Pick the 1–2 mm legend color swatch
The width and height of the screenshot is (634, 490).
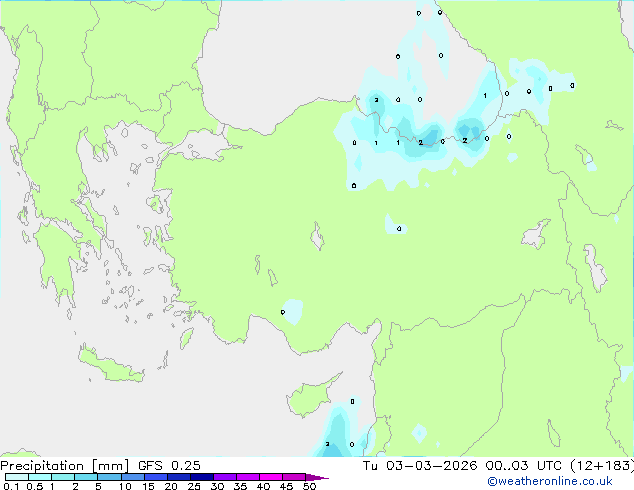coord(63,477)
